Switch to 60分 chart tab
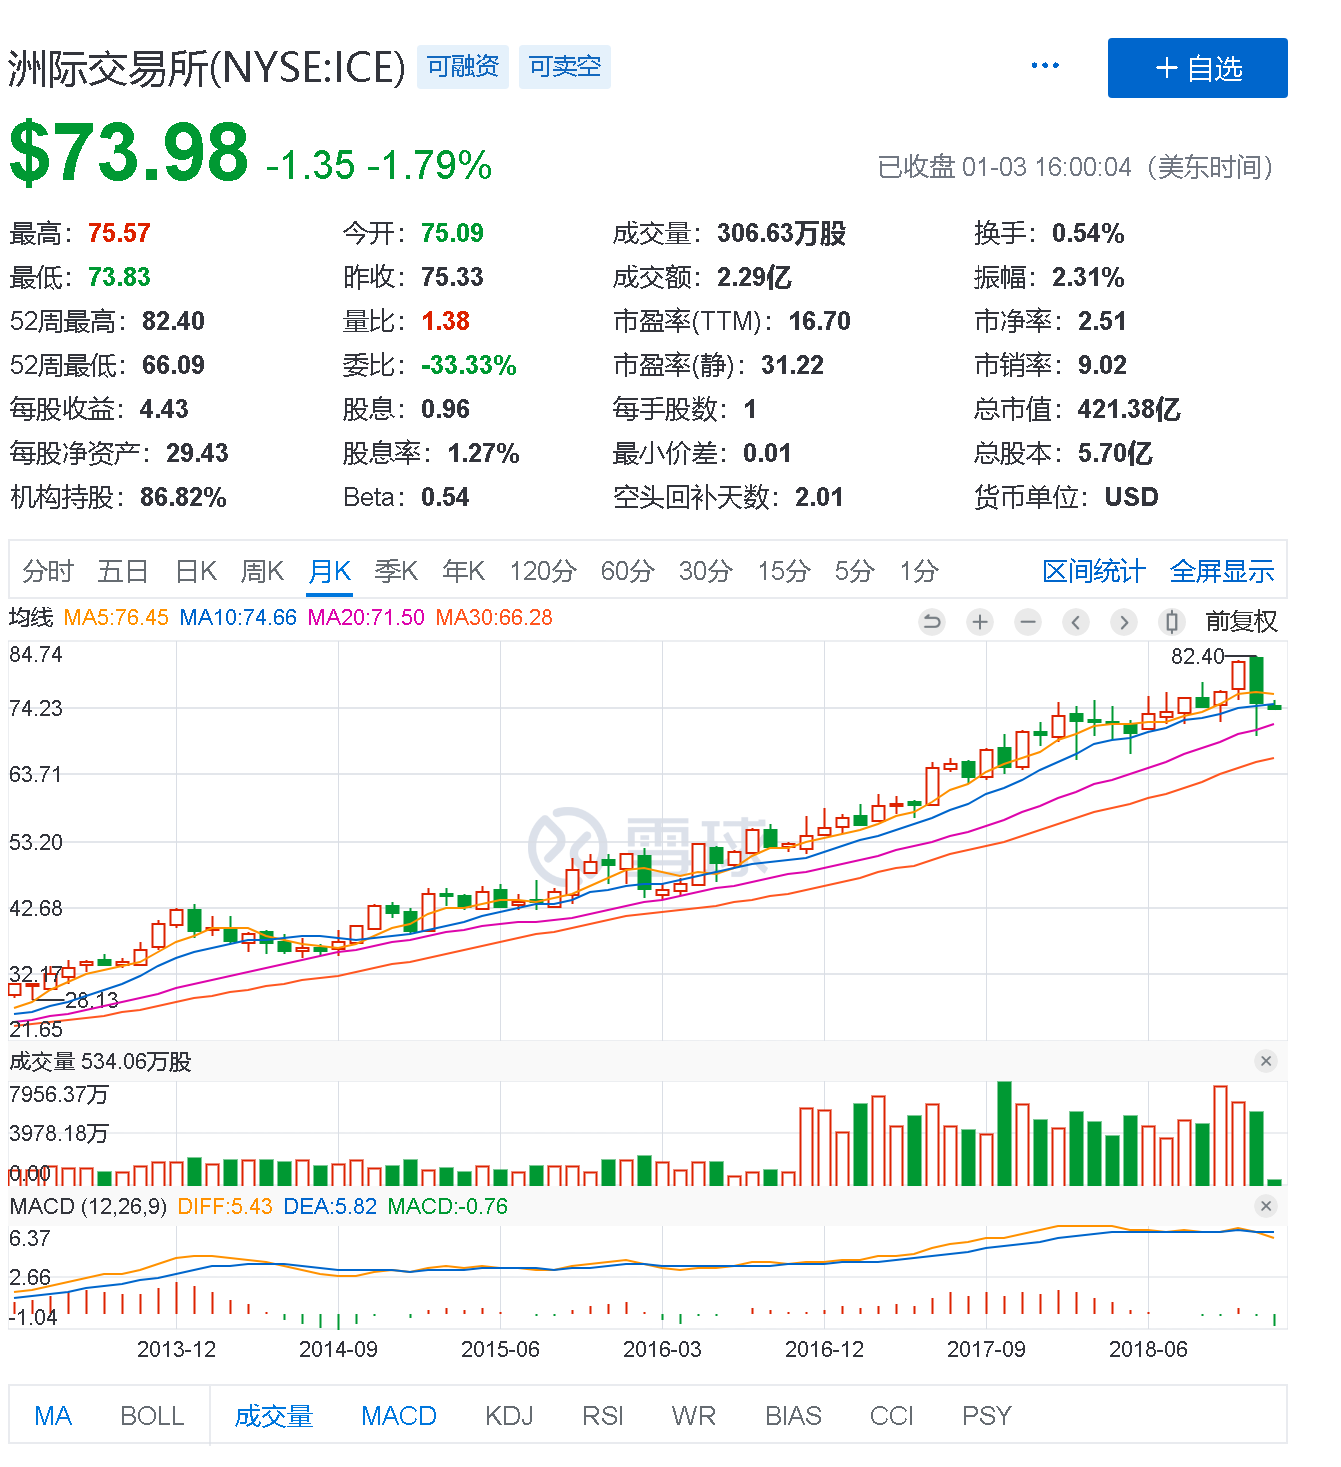This screenshot has width=1341, height=1467. point(628,571)
